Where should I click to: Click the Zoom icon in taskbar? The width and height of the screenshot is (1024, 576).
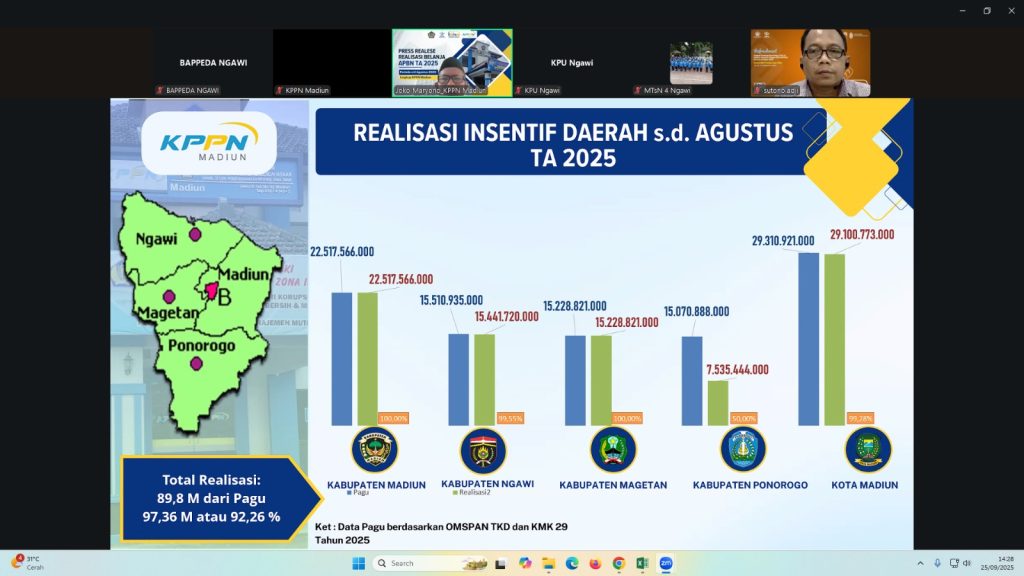(x=665, y=563)
